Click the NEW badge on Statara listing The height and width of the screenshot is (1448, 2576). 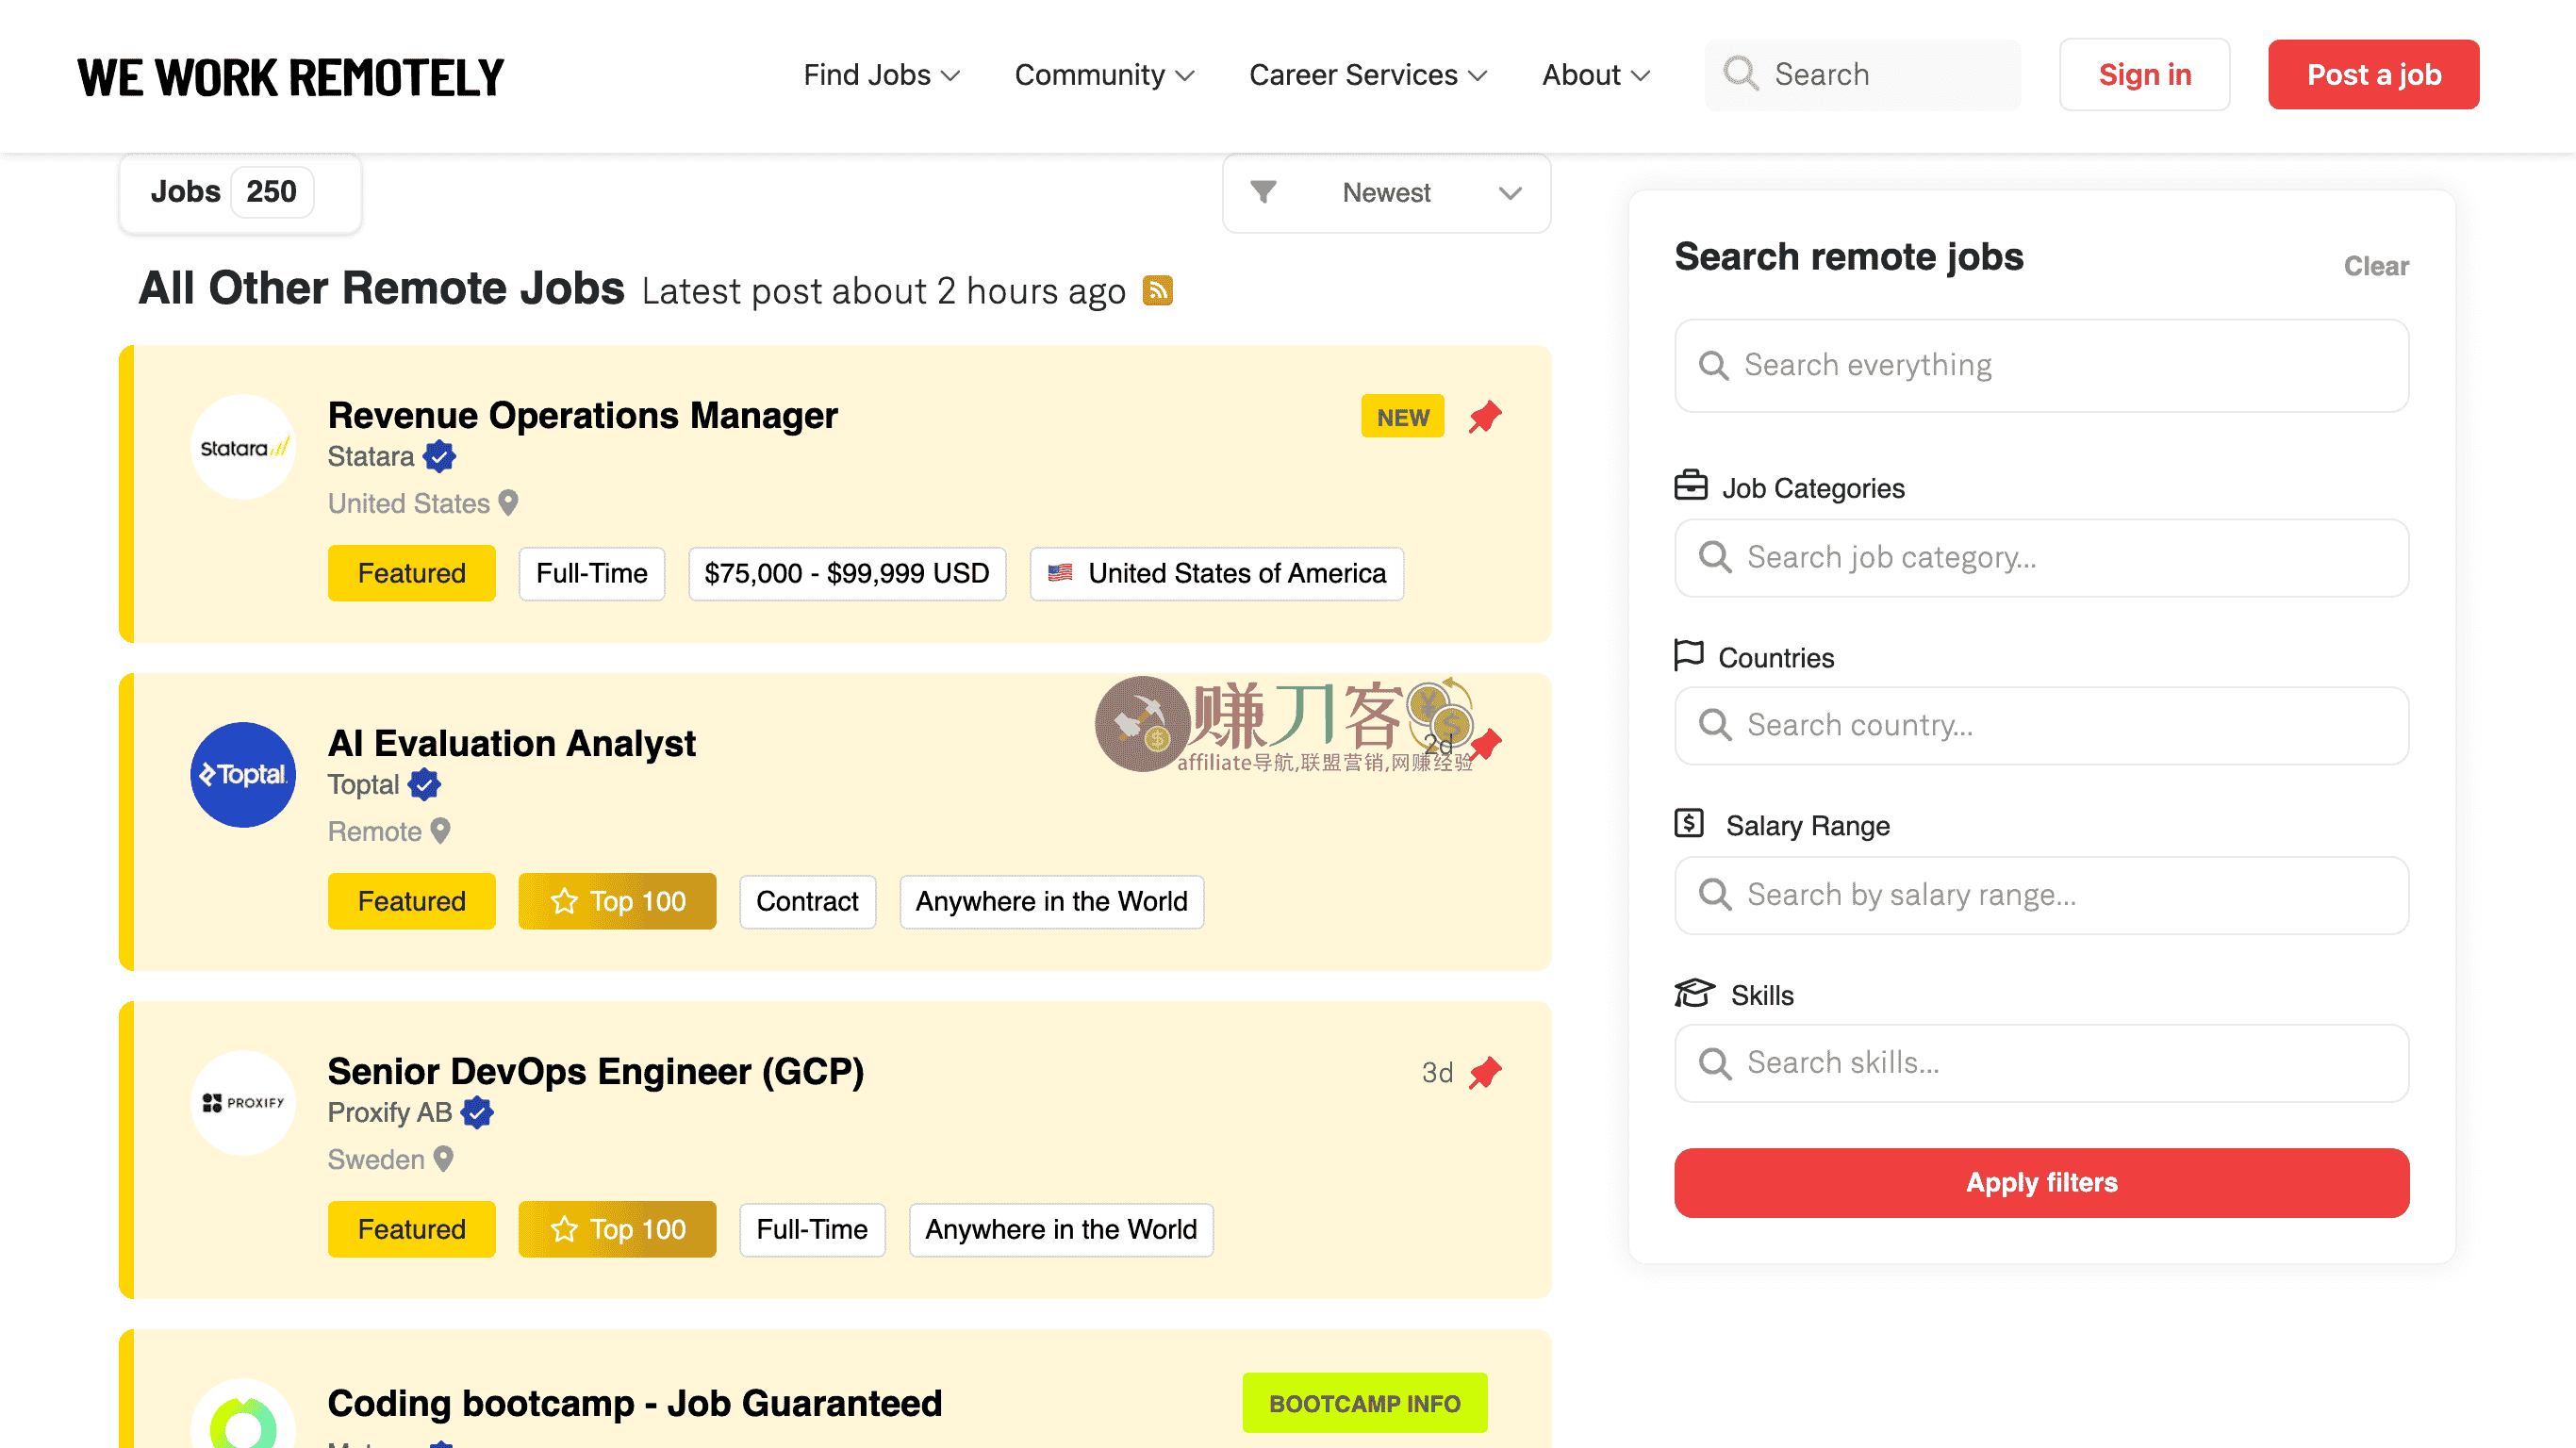1402,416
